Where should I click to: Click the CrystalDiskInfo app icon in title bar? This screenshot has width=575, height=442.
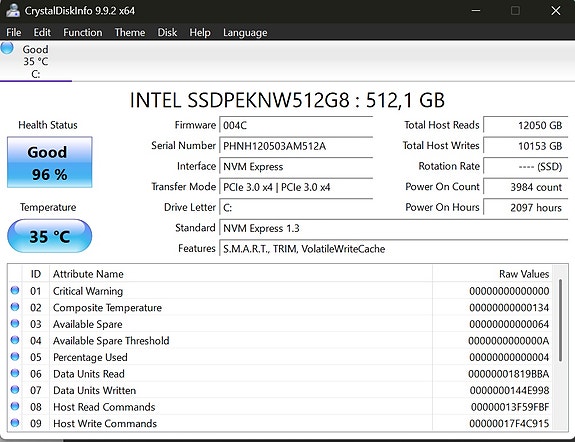click(13, 10)
